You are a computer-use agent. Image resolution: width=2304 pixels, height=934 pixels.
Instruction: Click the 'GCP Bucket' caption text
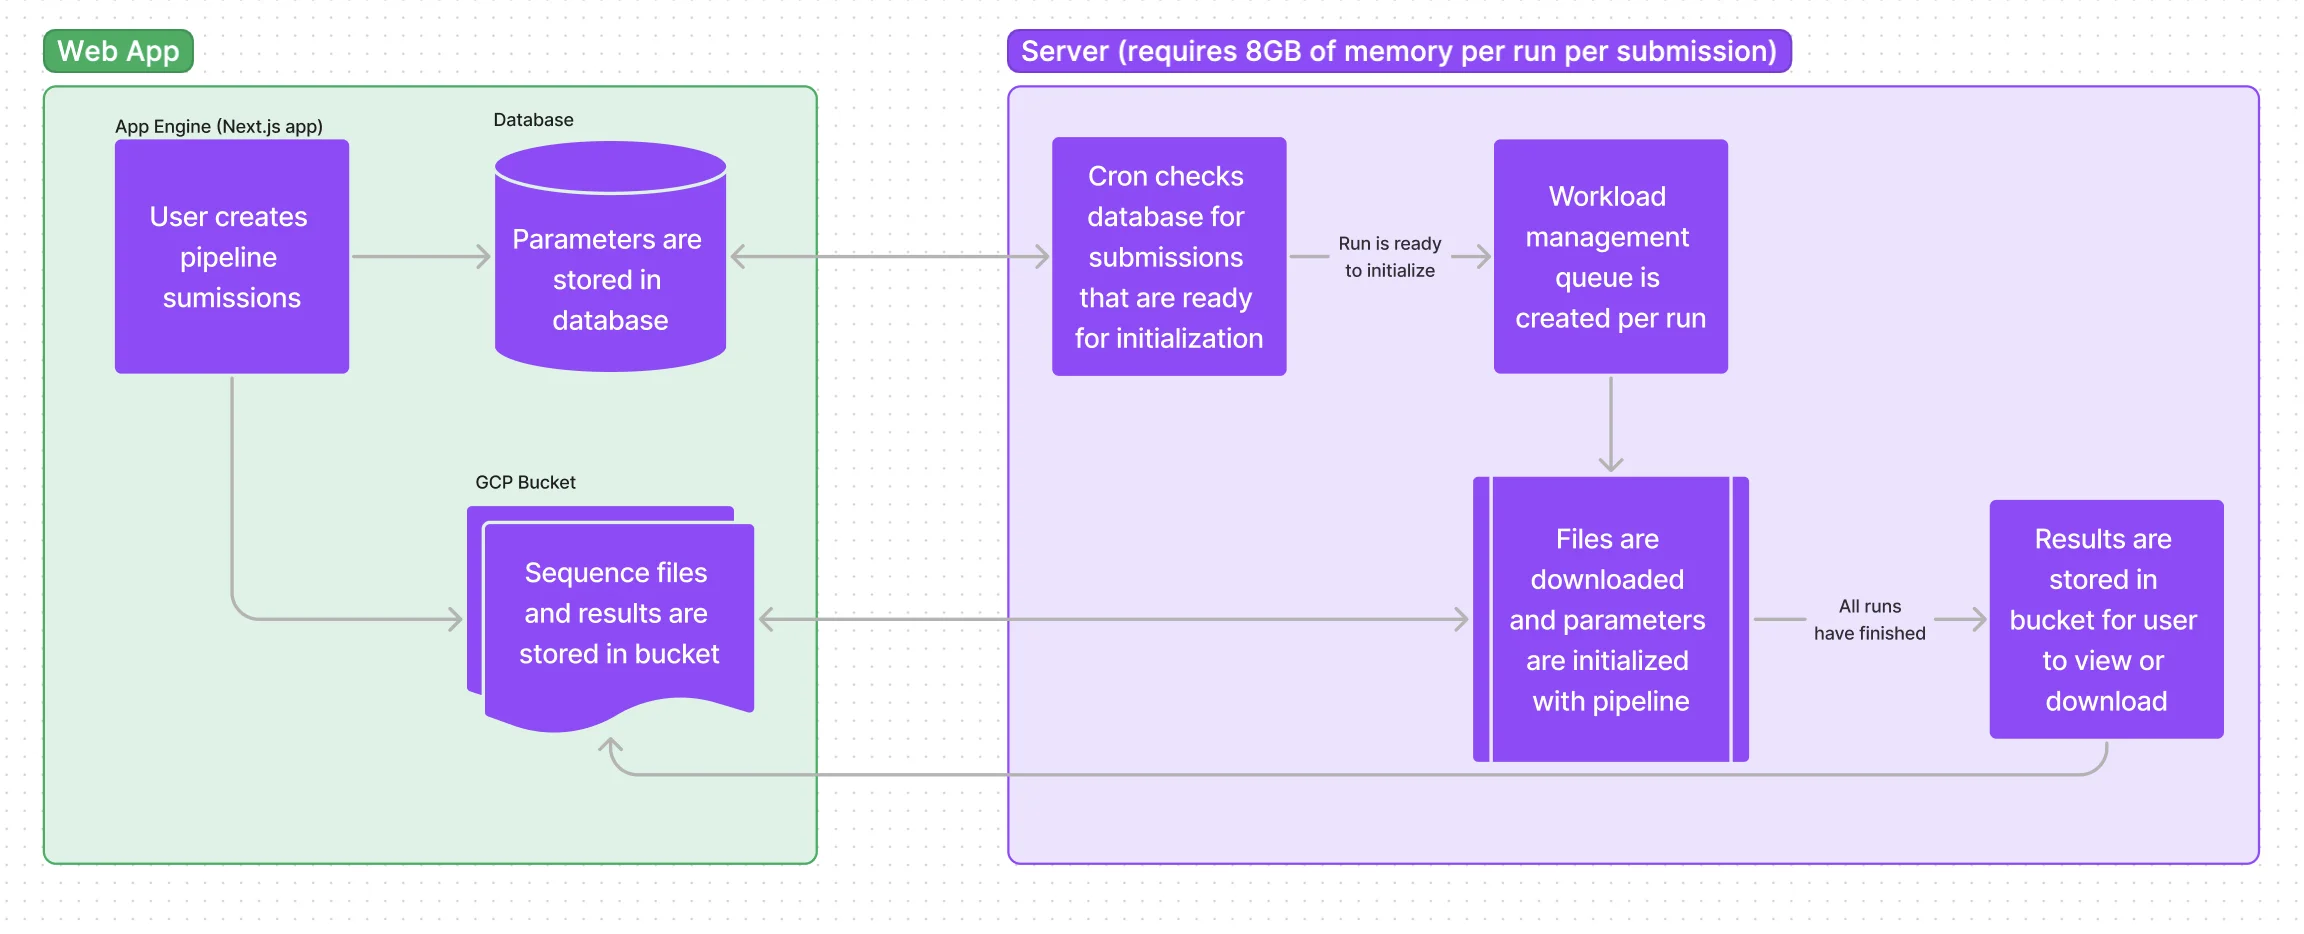525,481
